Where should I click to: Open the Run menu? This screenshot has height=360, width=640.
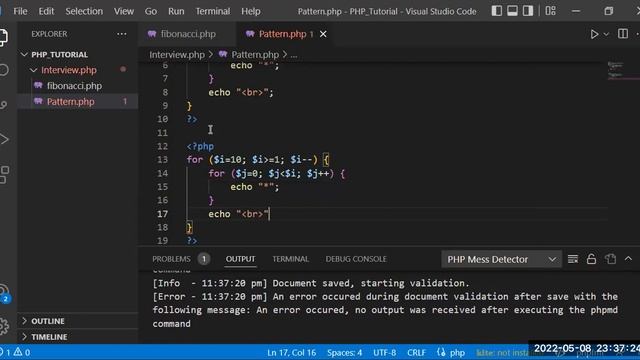point(176,11)
